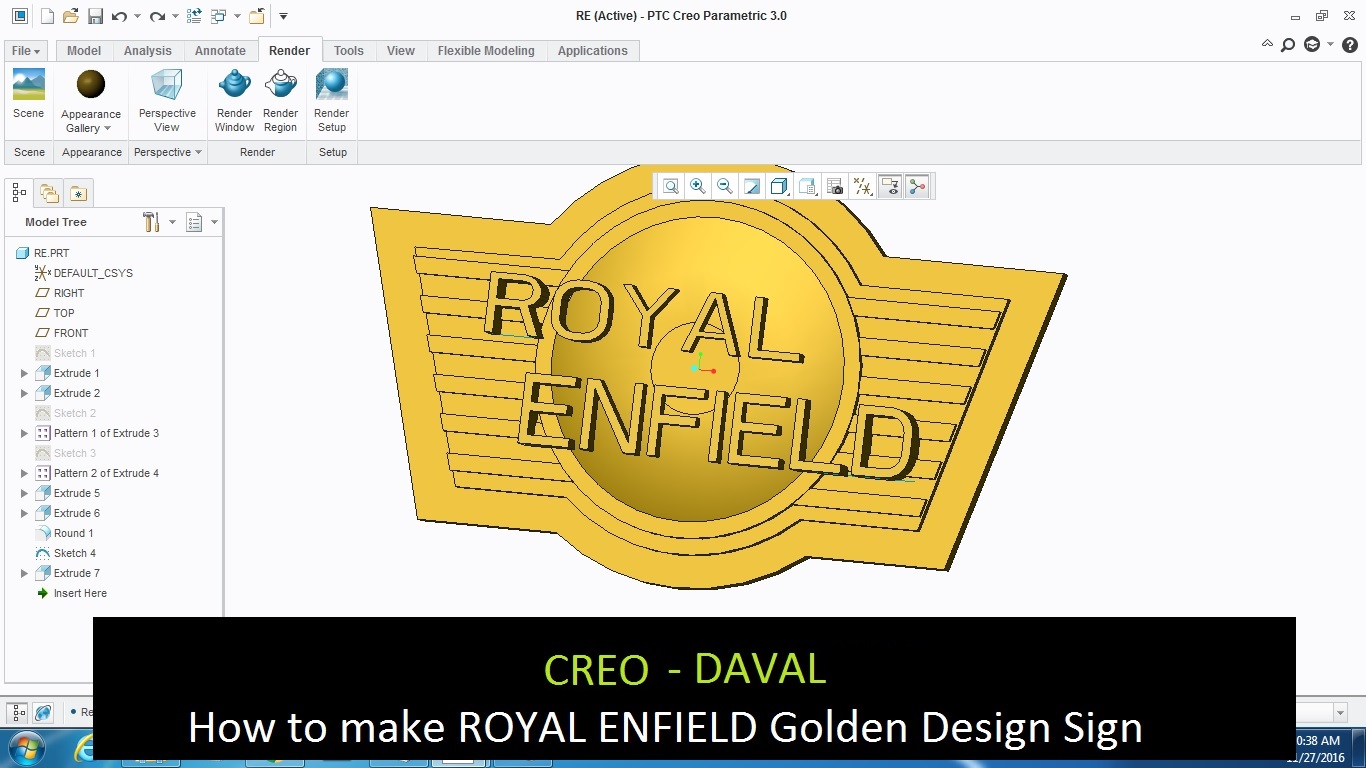1366x768 pixels.
Task: Expand the Extrude 5 tree node
Action: tap(25, 493)
